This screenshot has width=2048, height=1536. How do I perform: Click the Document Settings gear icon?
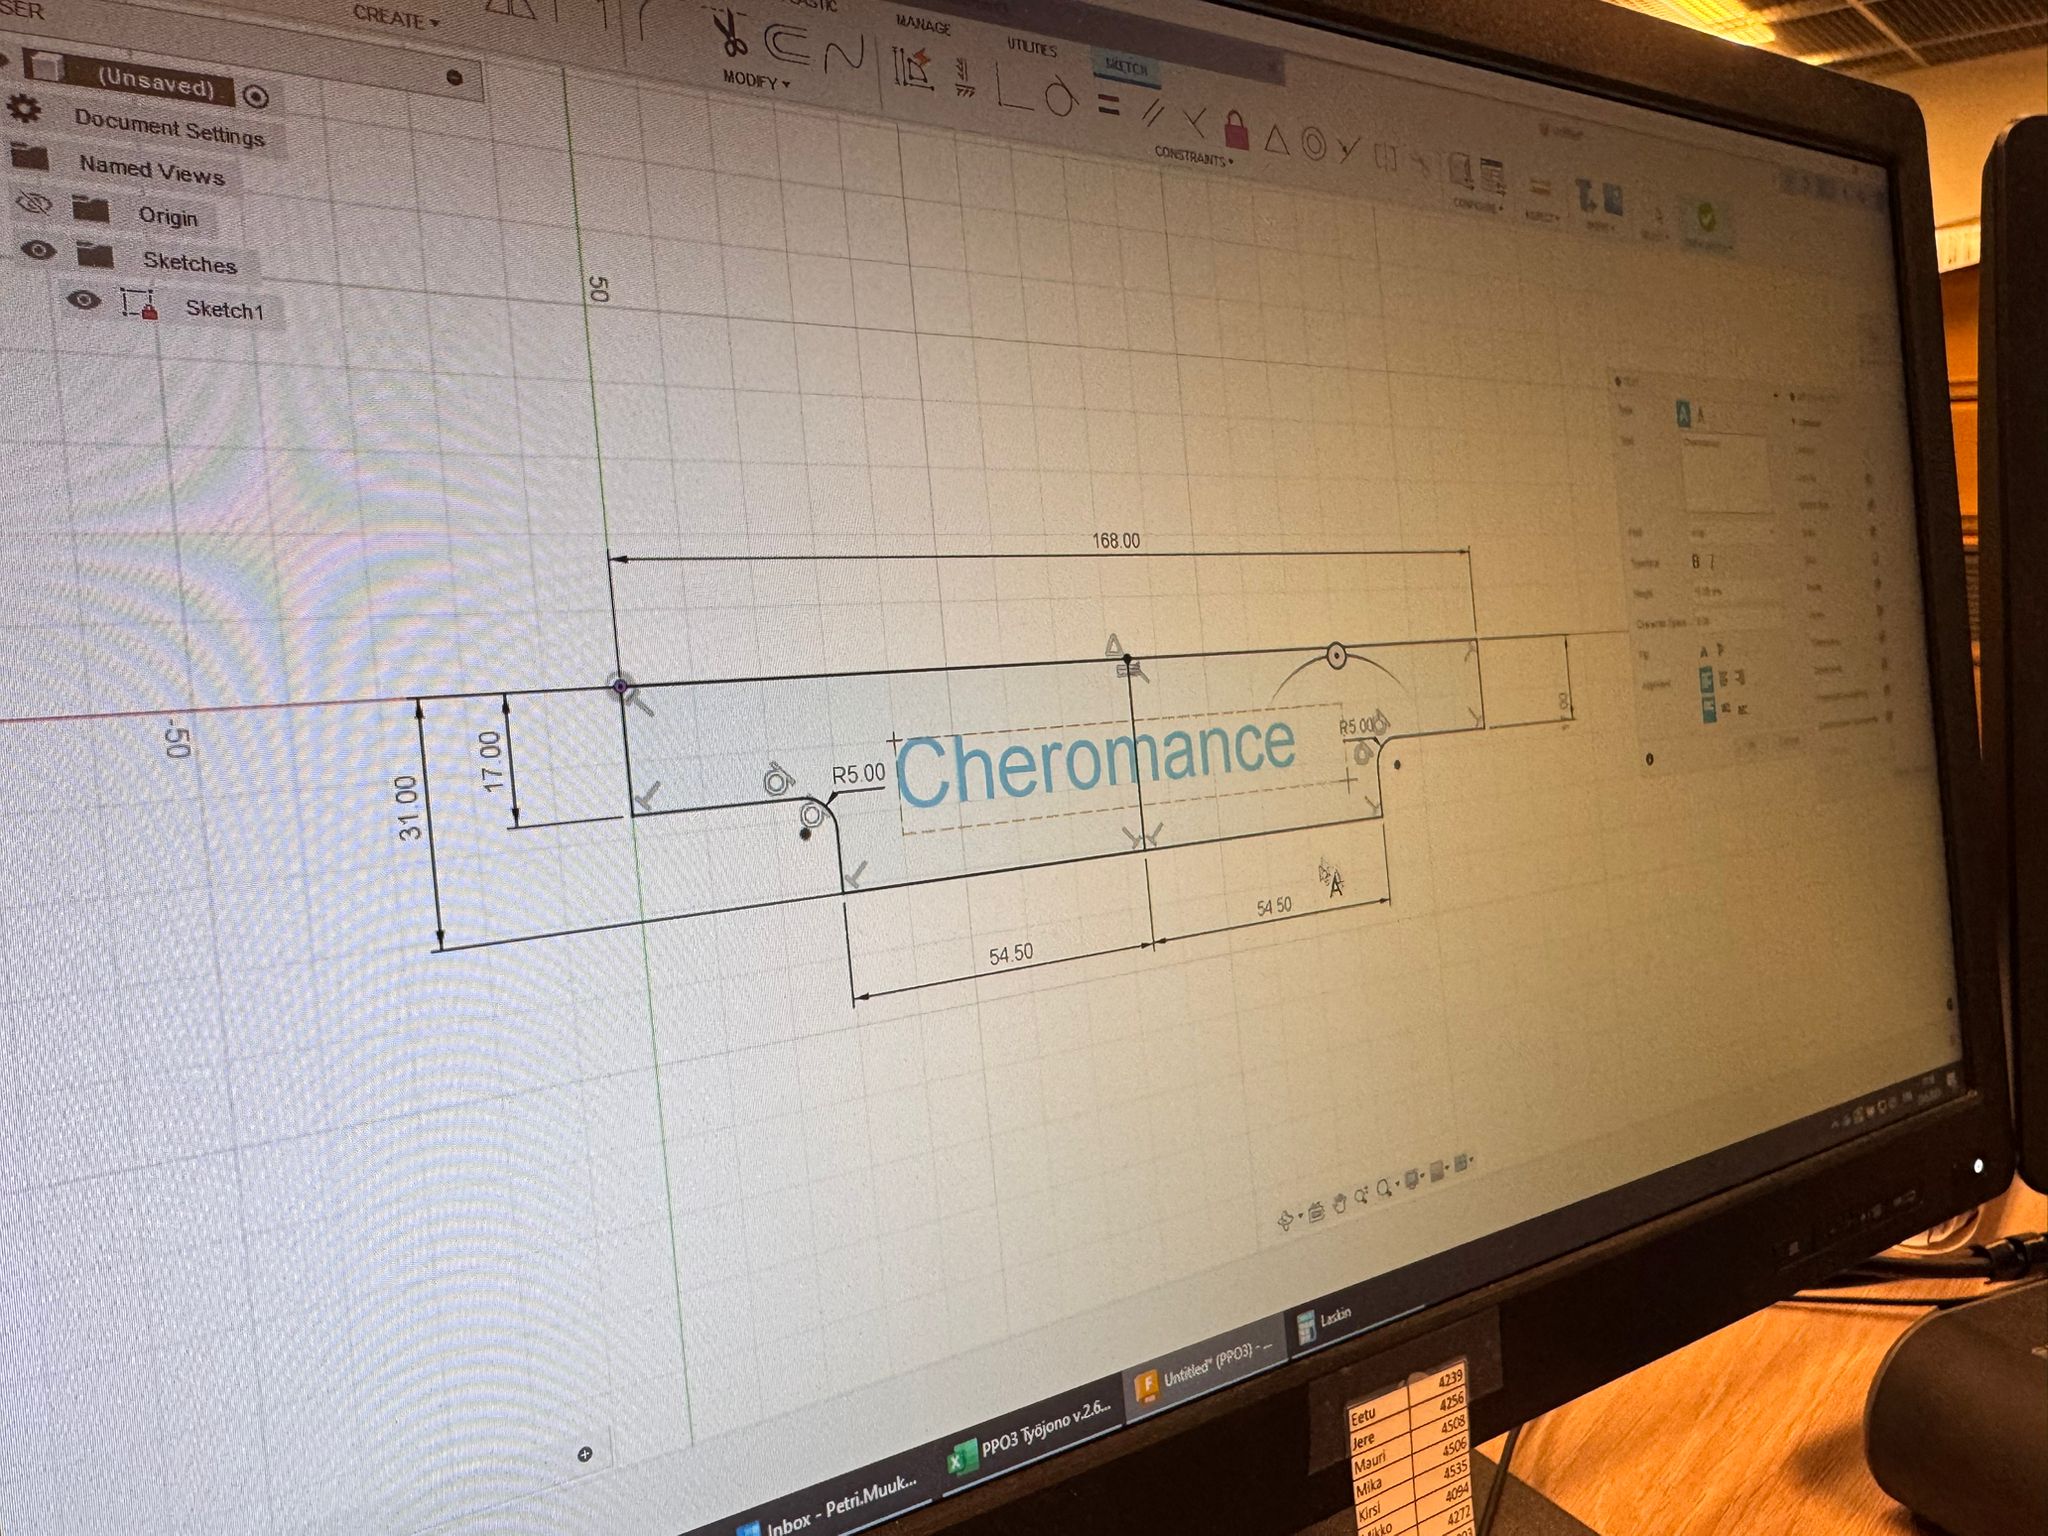tap(24, 109)
